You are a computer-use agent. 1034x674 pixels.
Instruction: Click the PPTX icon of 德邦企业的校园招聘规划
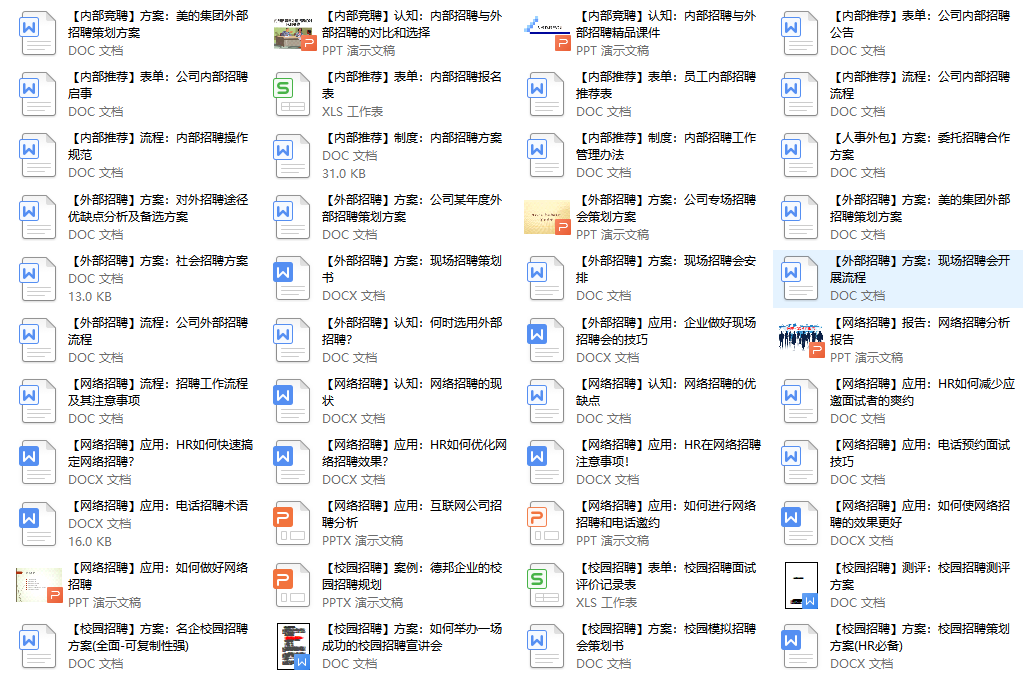pos(292,586)
